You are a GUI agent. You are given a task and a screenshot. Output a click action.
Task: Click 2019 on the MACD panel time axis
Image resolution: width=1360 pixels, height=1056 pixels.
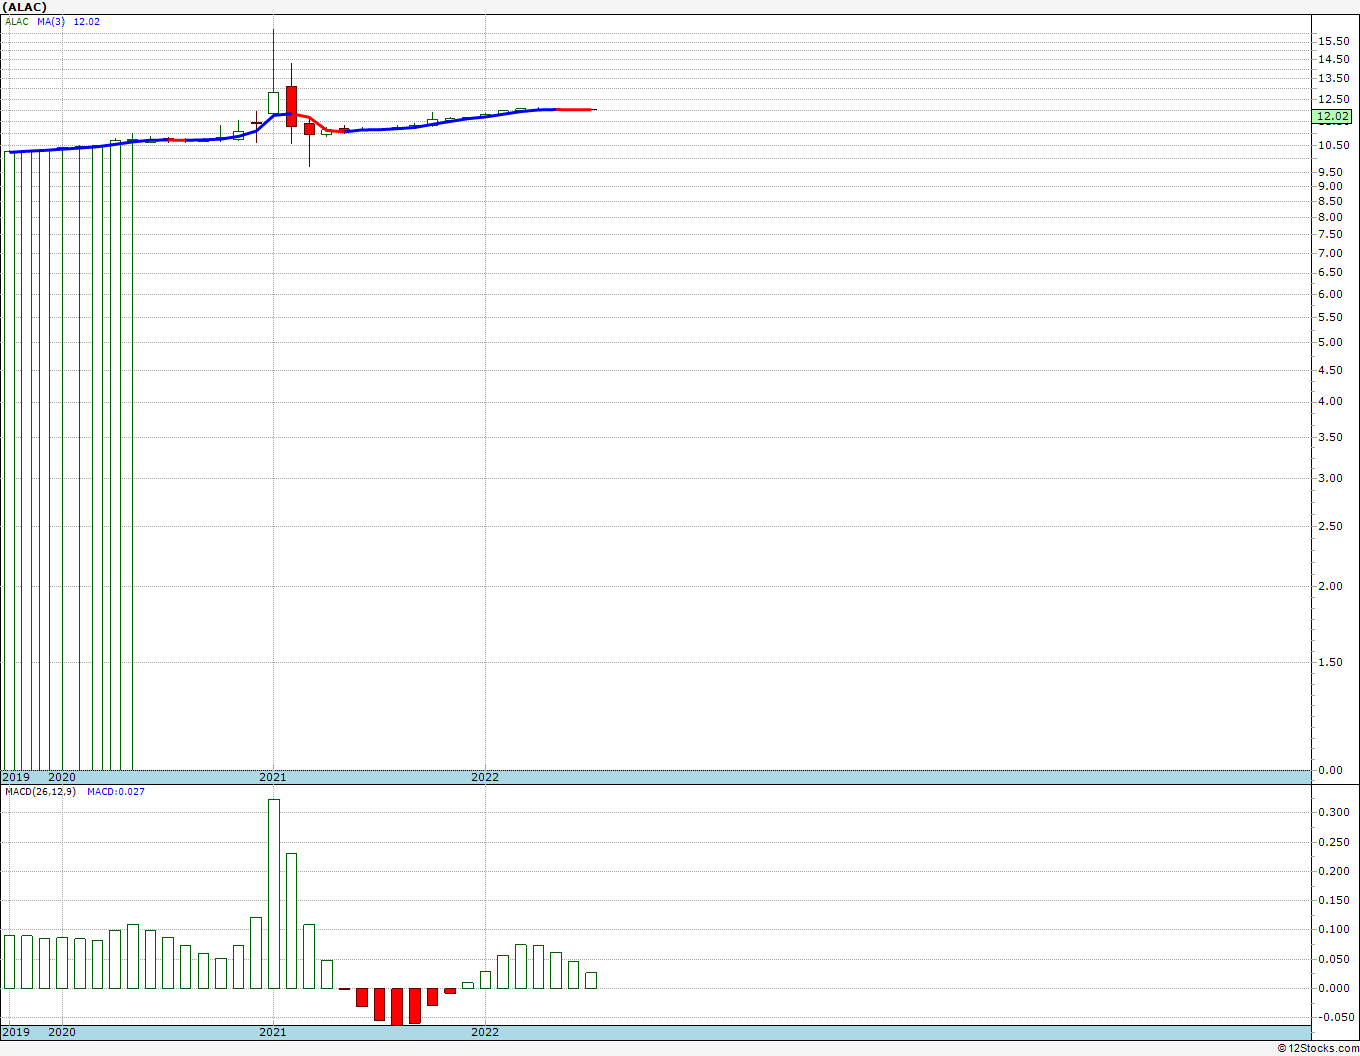click(x=16, y=1032)
